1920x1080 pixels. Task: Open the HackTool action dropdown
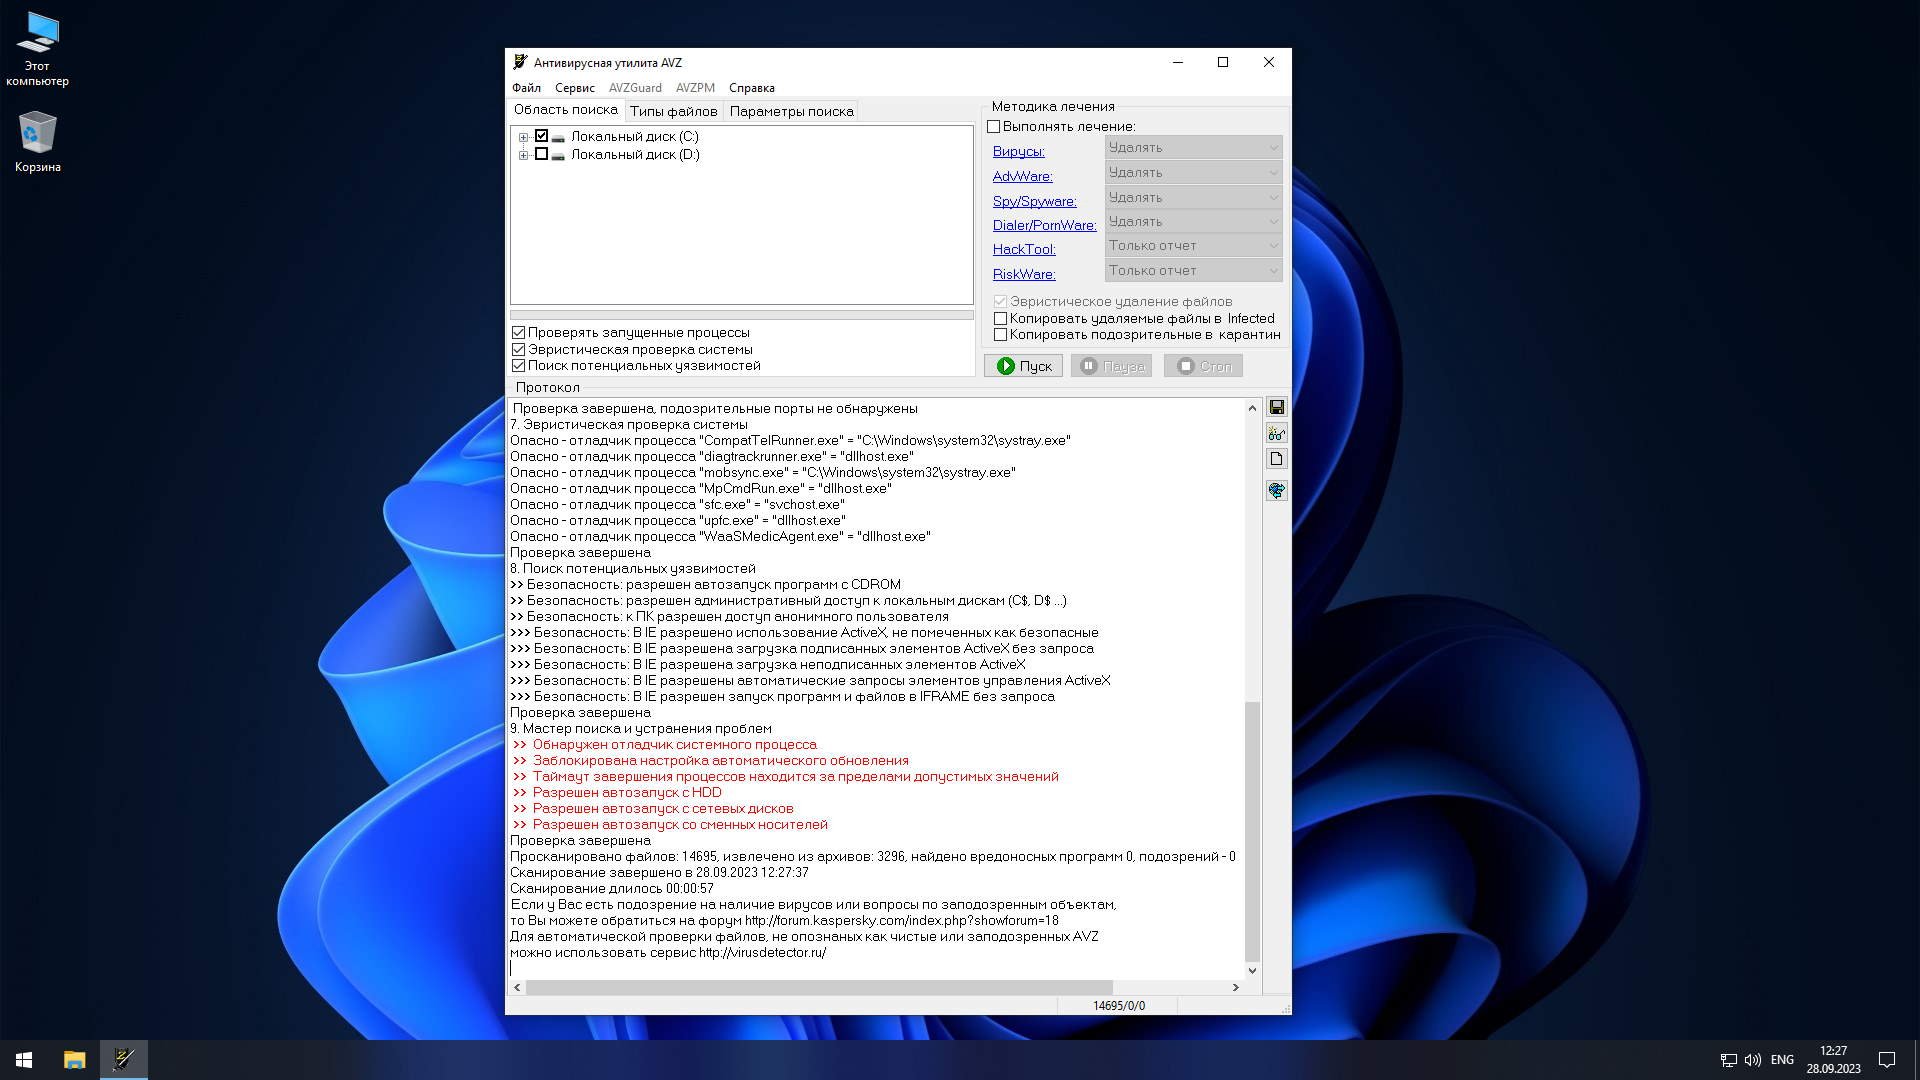point(1193,246)
